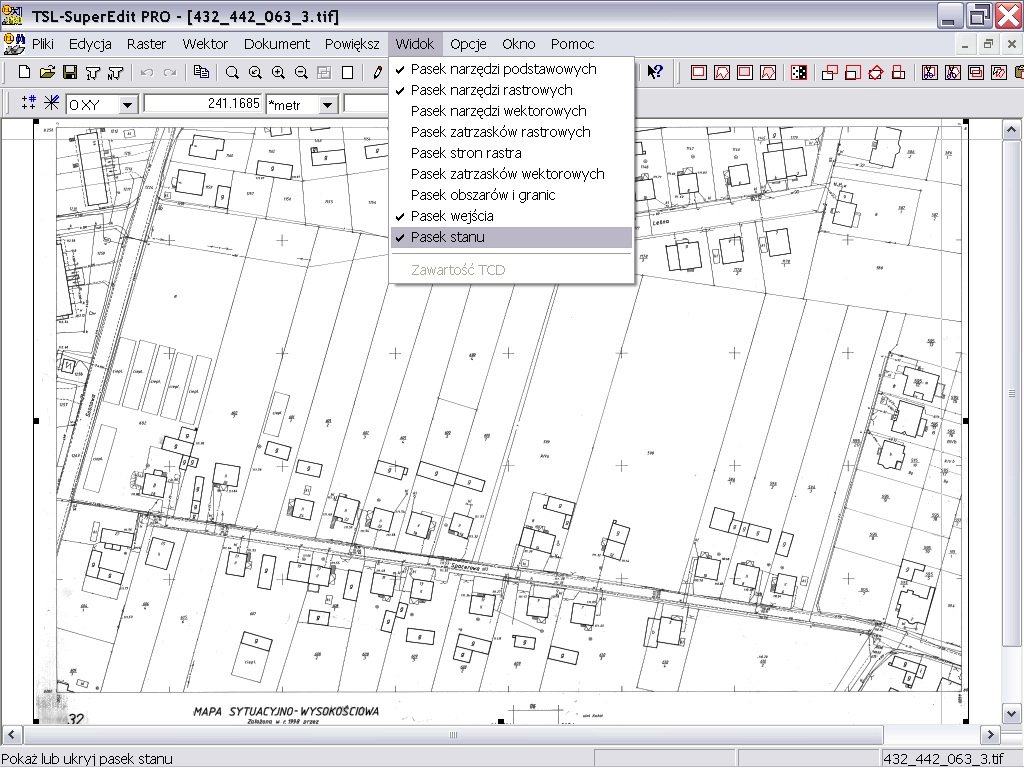Save using the floppy disk icon
Viewport: 1024px width, 768px height.
(70, 72)
